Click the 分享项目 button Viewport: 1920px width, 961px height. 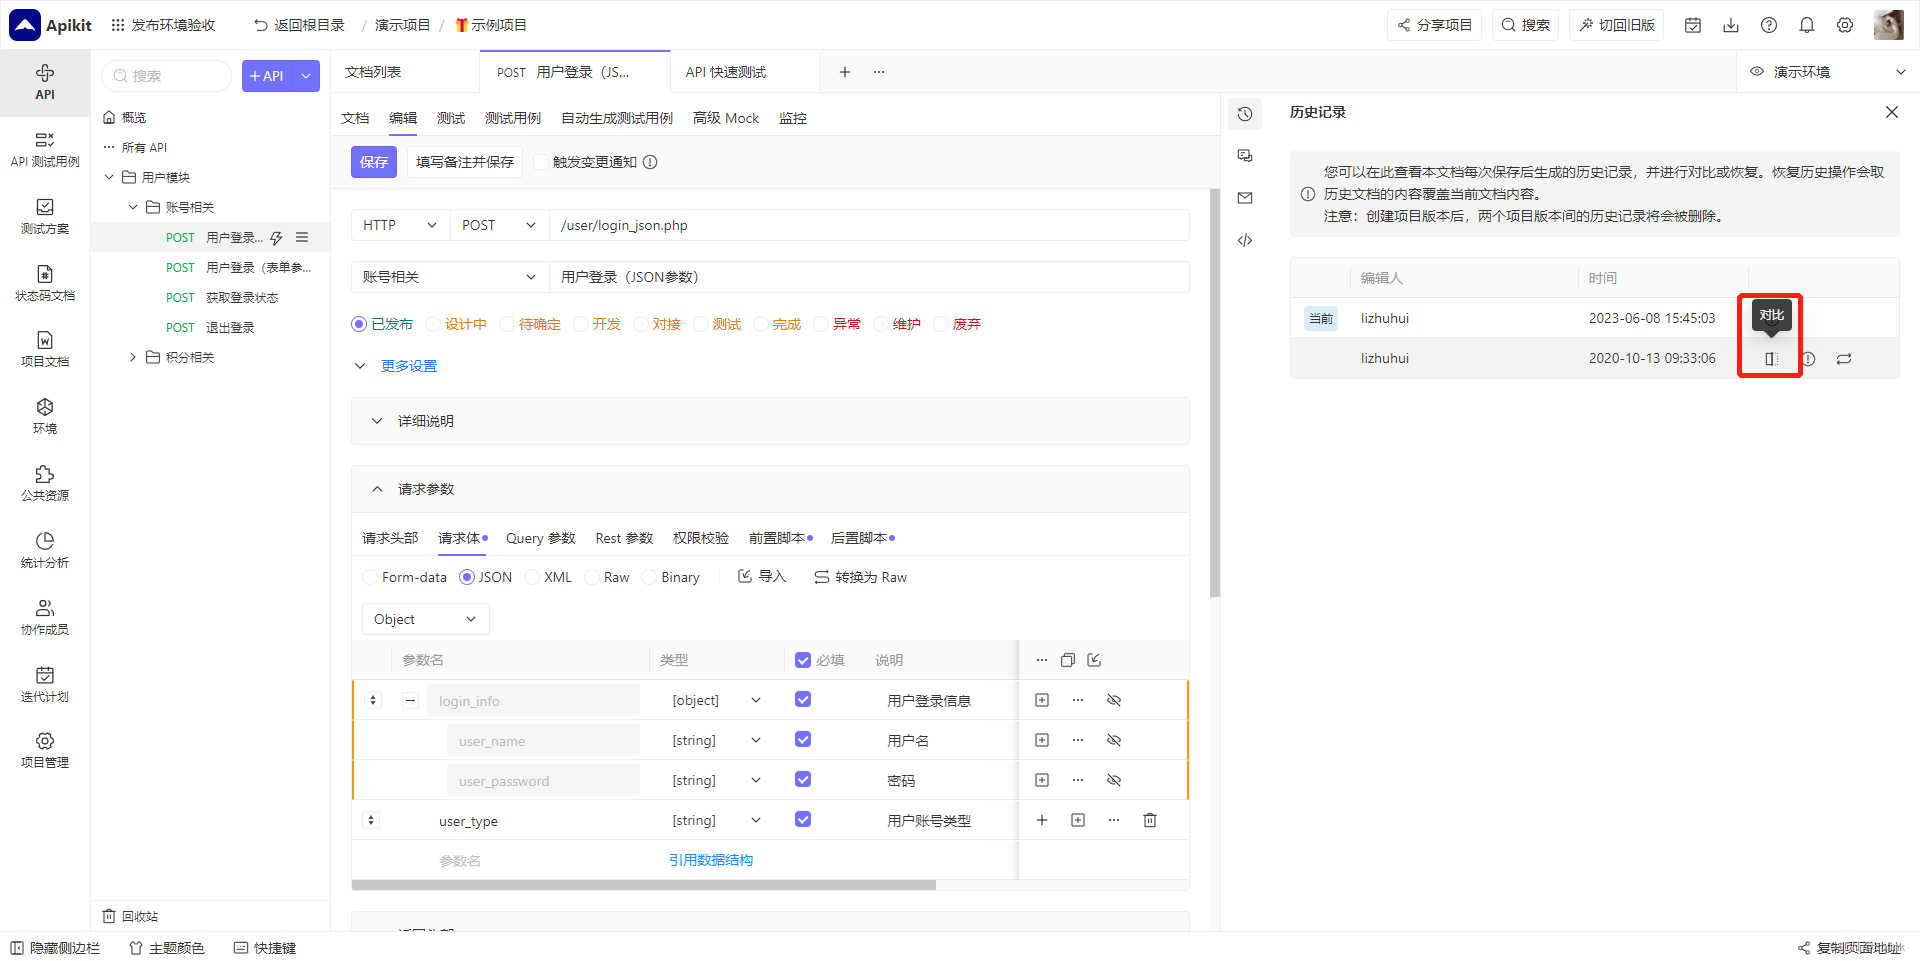[x=1435, y=25]
